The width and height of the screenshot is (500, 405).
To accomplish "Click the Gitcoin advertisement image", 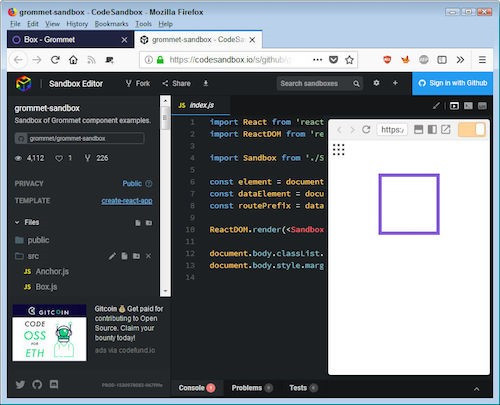I will point(49,333).
